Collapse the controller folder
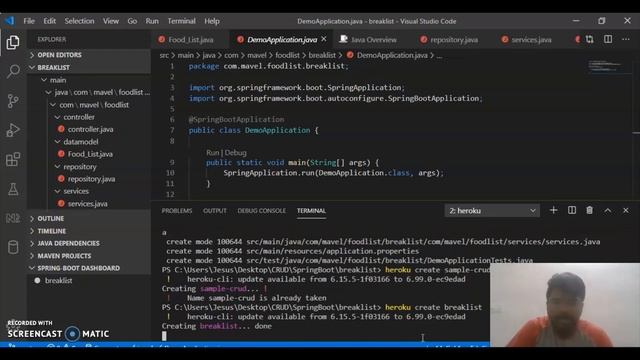Viewport: 640px width, 360px height. pyautogui.click(x=89, y=117)
